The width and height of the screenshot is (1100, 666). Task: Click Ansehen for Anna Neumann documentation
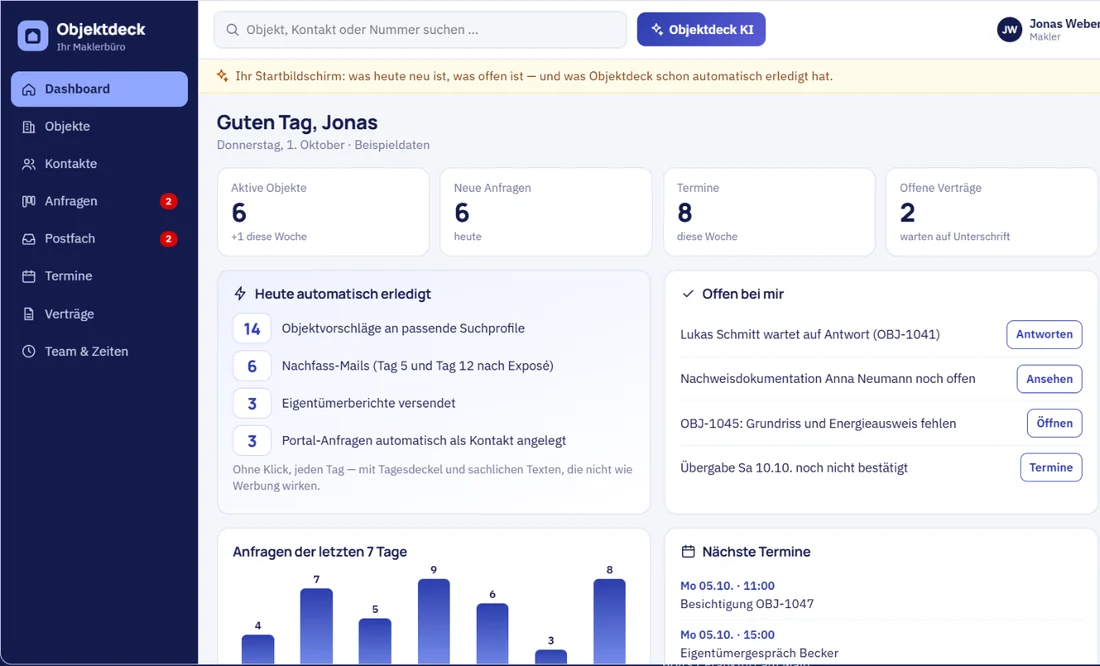[x=1049, y=379]
